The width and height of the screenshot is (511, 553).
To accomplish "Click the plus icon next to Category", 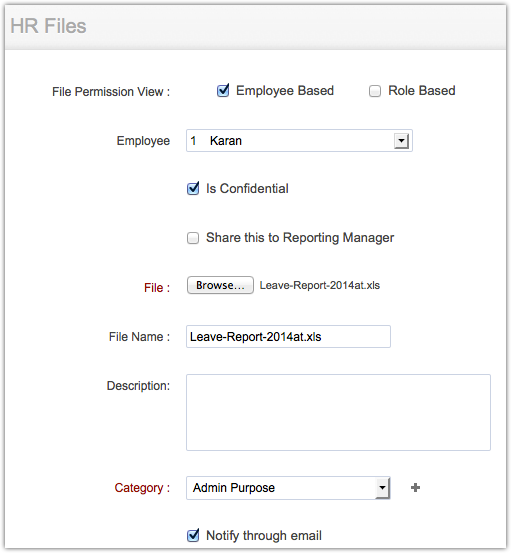I will point(415,487).
